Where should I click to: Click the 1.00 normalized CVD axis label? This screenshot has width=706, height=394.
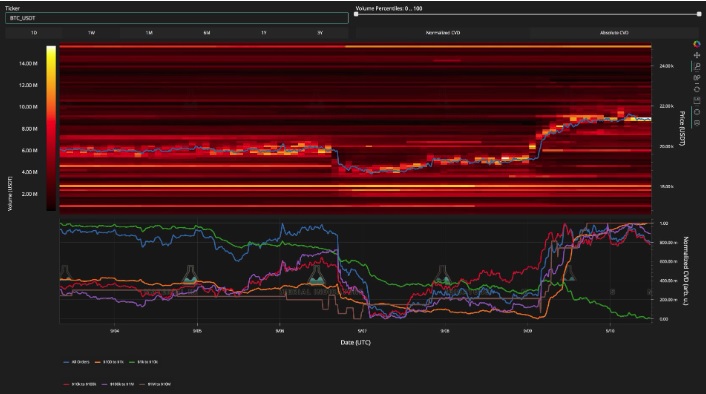pyautogui.click(x=664, y=223)
